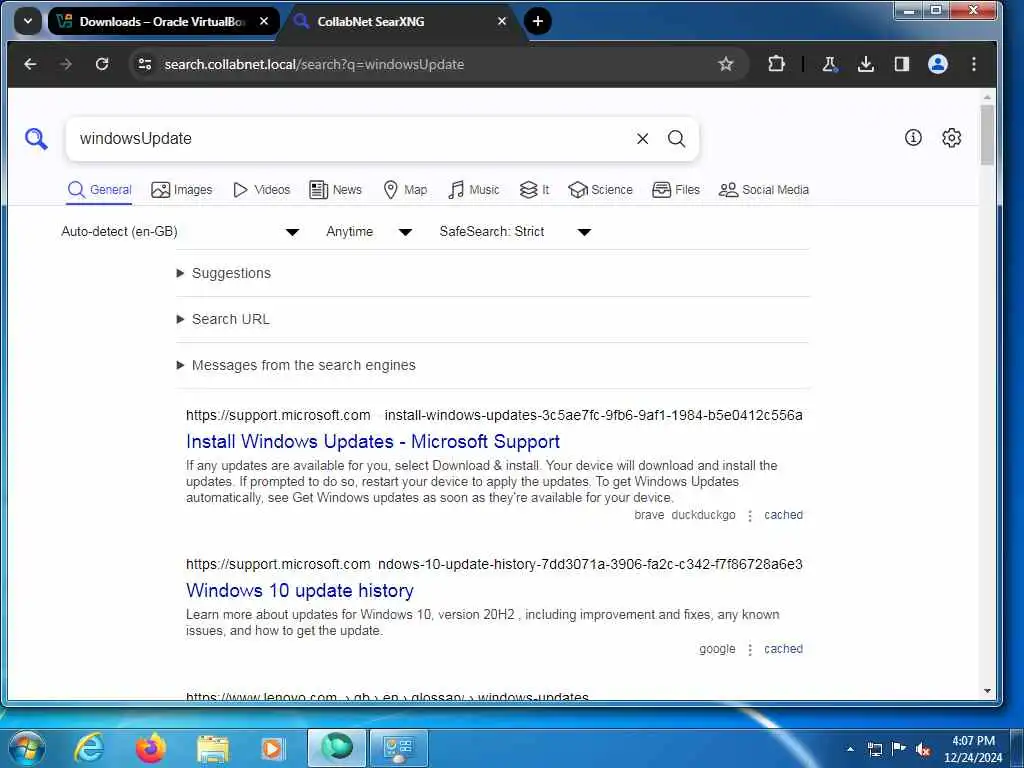
Task: Open the Auto-detect (en-GB) language dropdown
Action: click(x=180, y=232)
